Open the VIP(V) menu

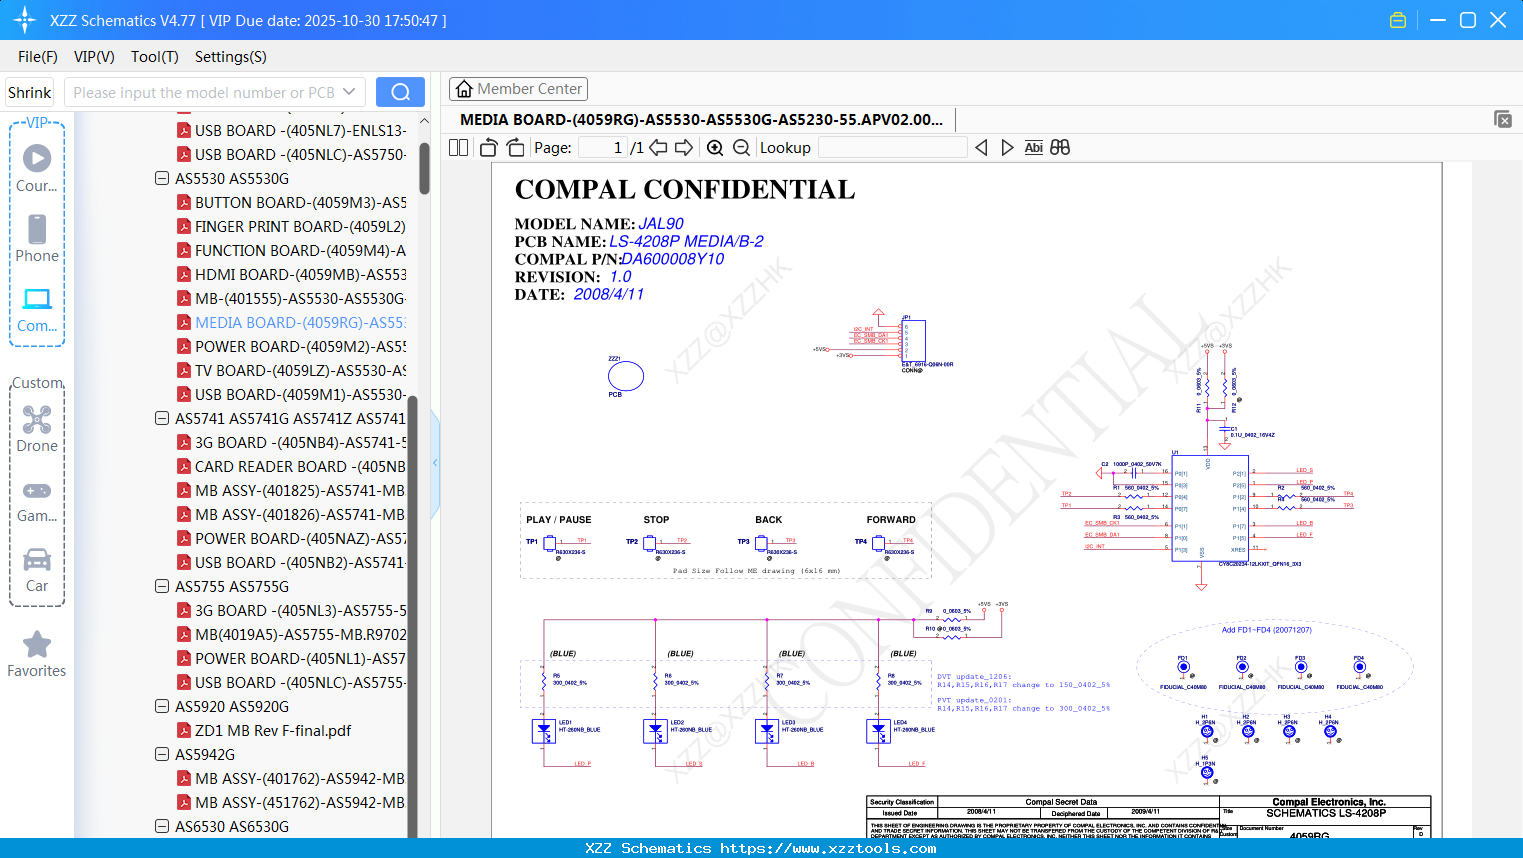pyautogui.click(x=94, y=57)
